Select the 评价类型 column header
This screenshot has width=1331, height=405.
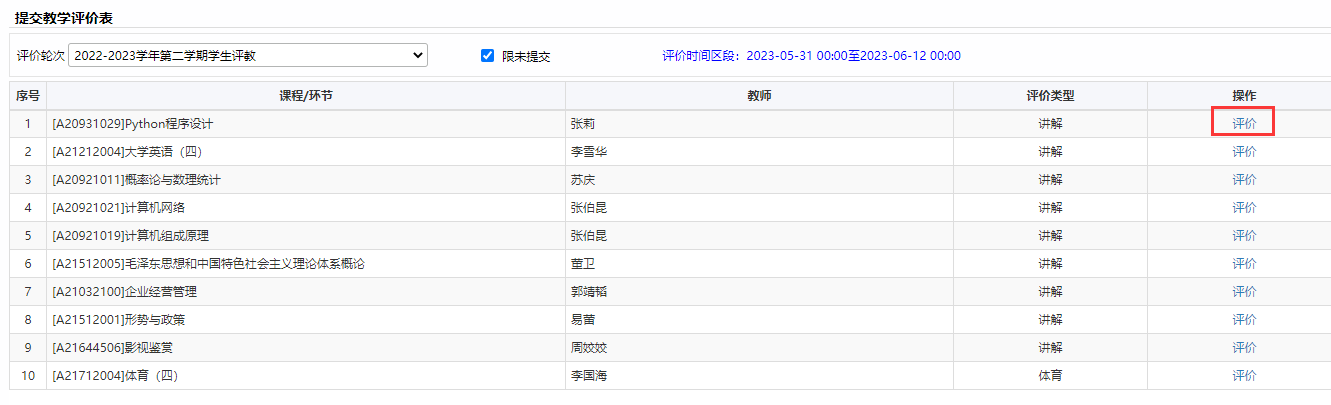(x=1049, y=96)
